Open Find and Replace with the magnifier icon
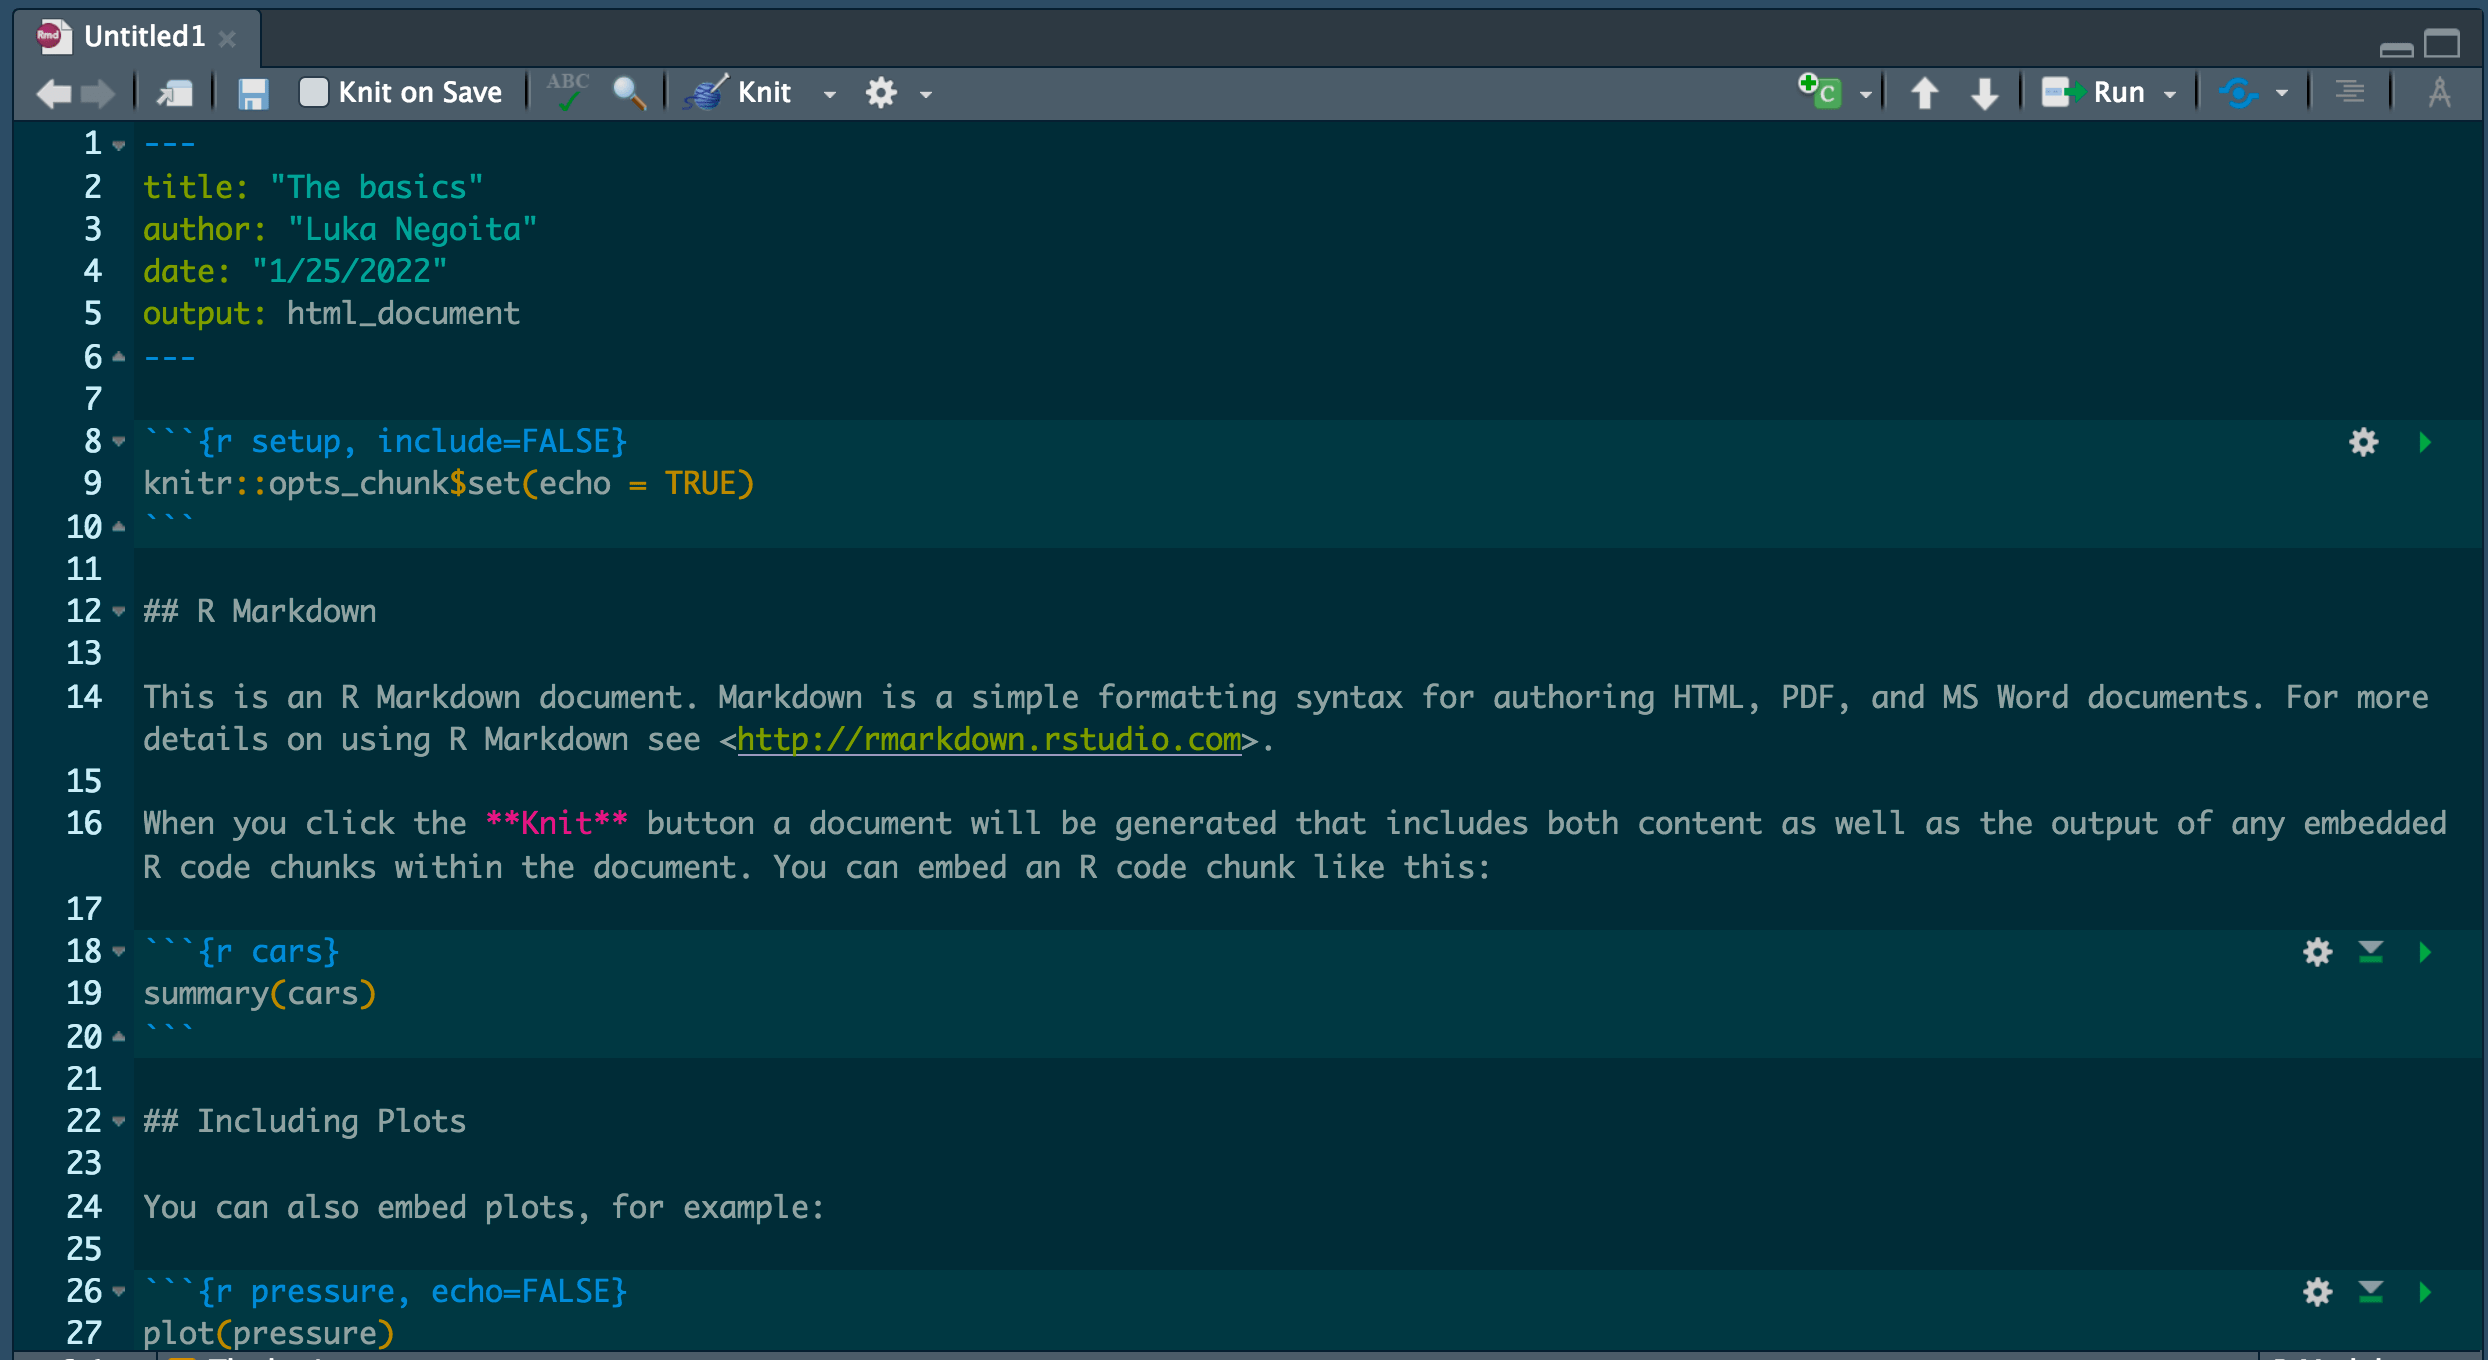2488x1360 pixels. coord(630,92)
